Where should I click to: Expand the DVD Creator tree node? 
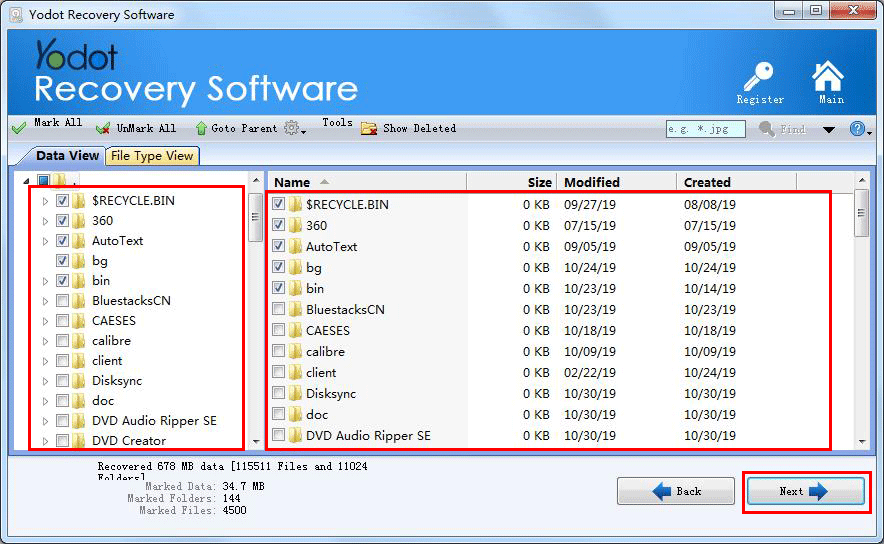[x=45, y=441]
